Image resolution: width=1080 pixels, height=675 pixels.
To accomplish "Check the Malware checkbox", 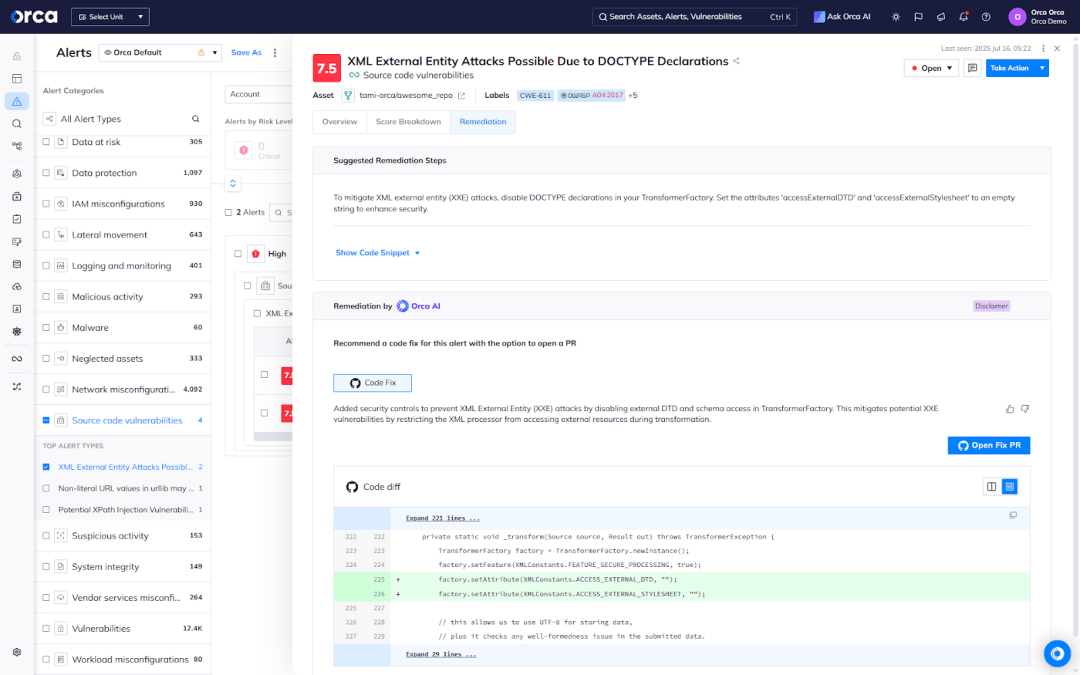I will coord(46,328).
